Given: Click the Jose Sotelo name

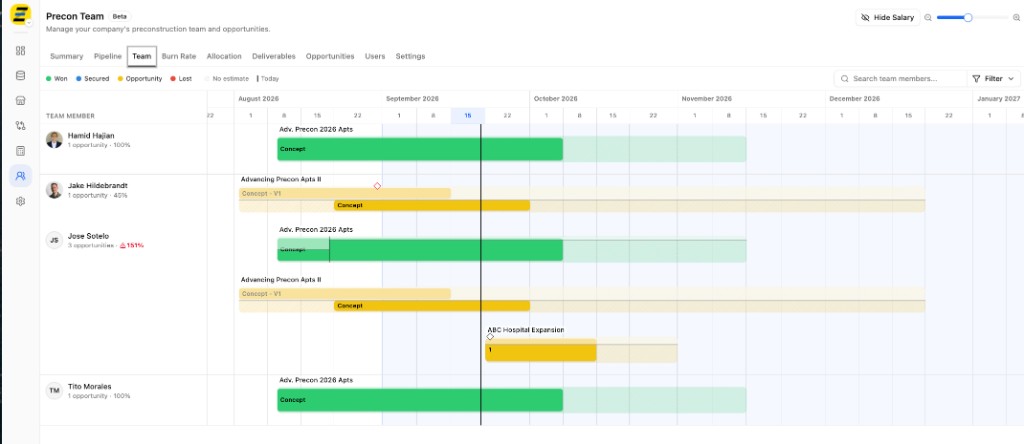Looking at the screenshot, I should coord(88,236).
